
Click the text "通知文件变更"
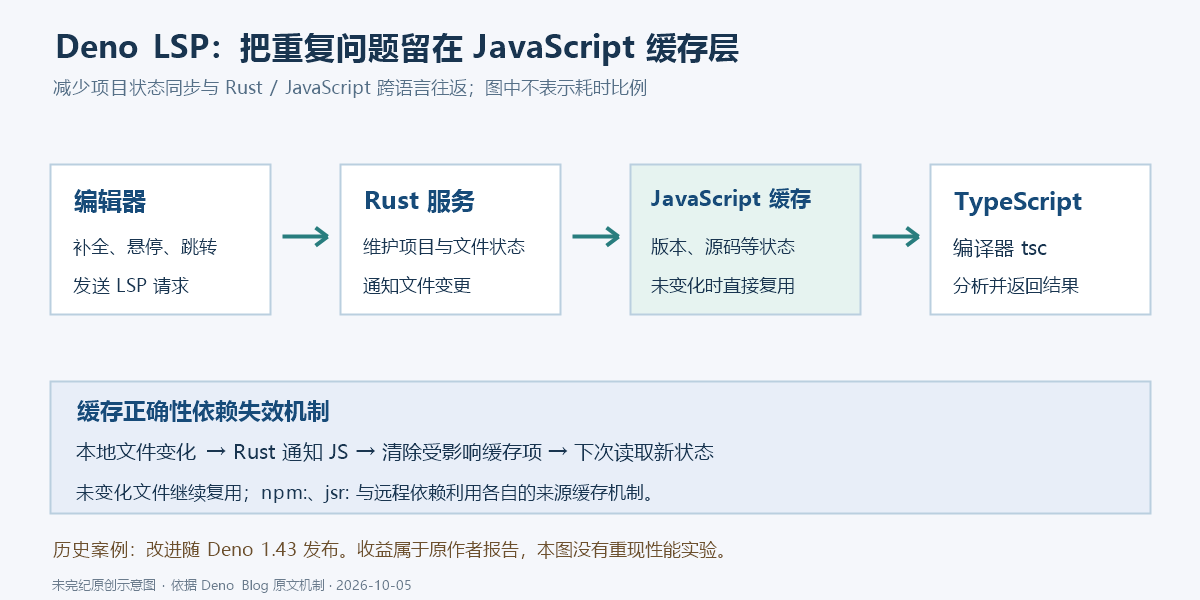417,286
